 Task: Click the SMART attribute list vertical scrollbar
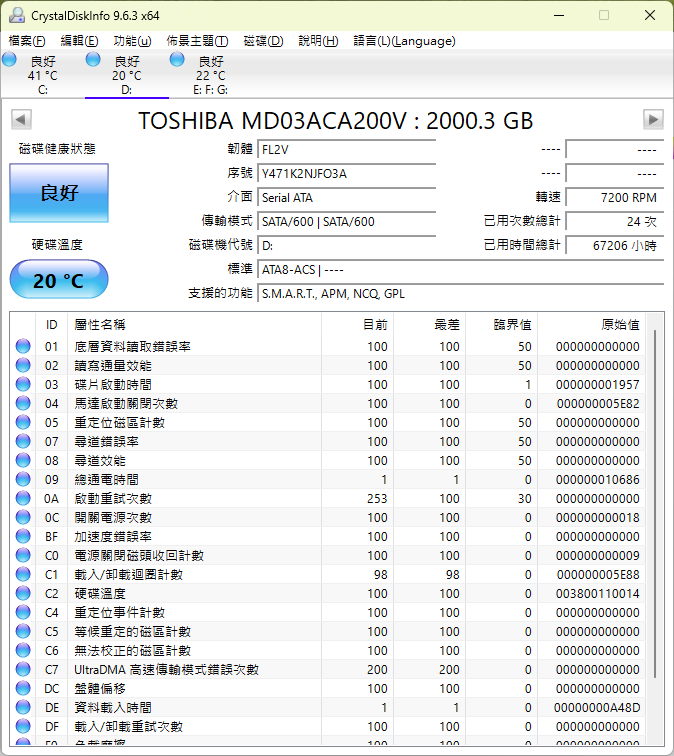tap(654, 504)
